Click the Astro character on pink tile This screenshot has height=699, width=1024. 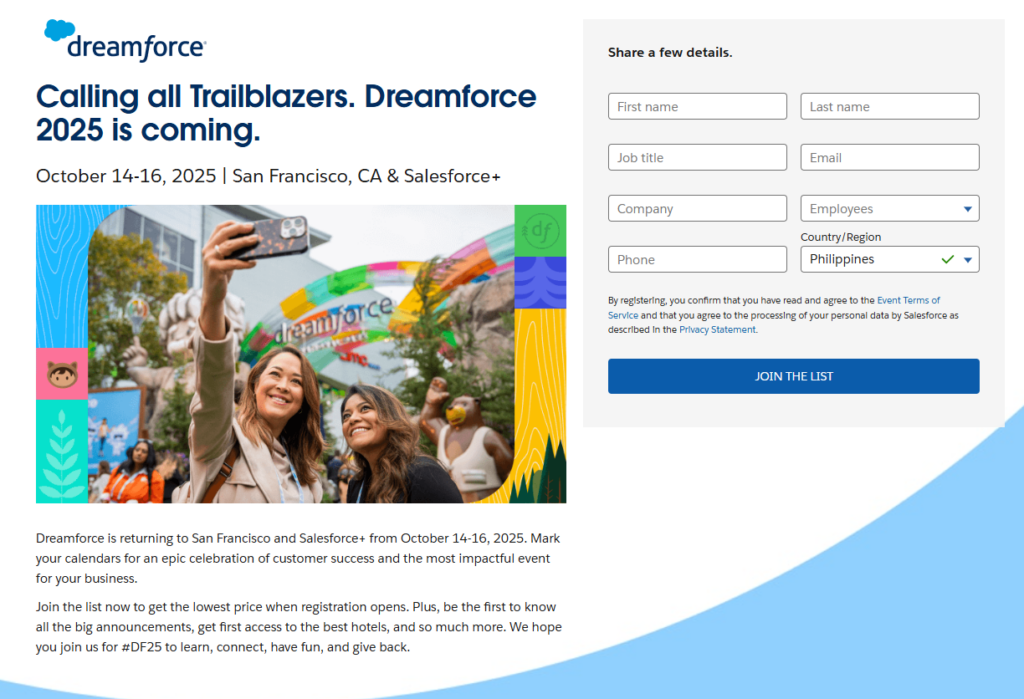click(x=62, y=374)
